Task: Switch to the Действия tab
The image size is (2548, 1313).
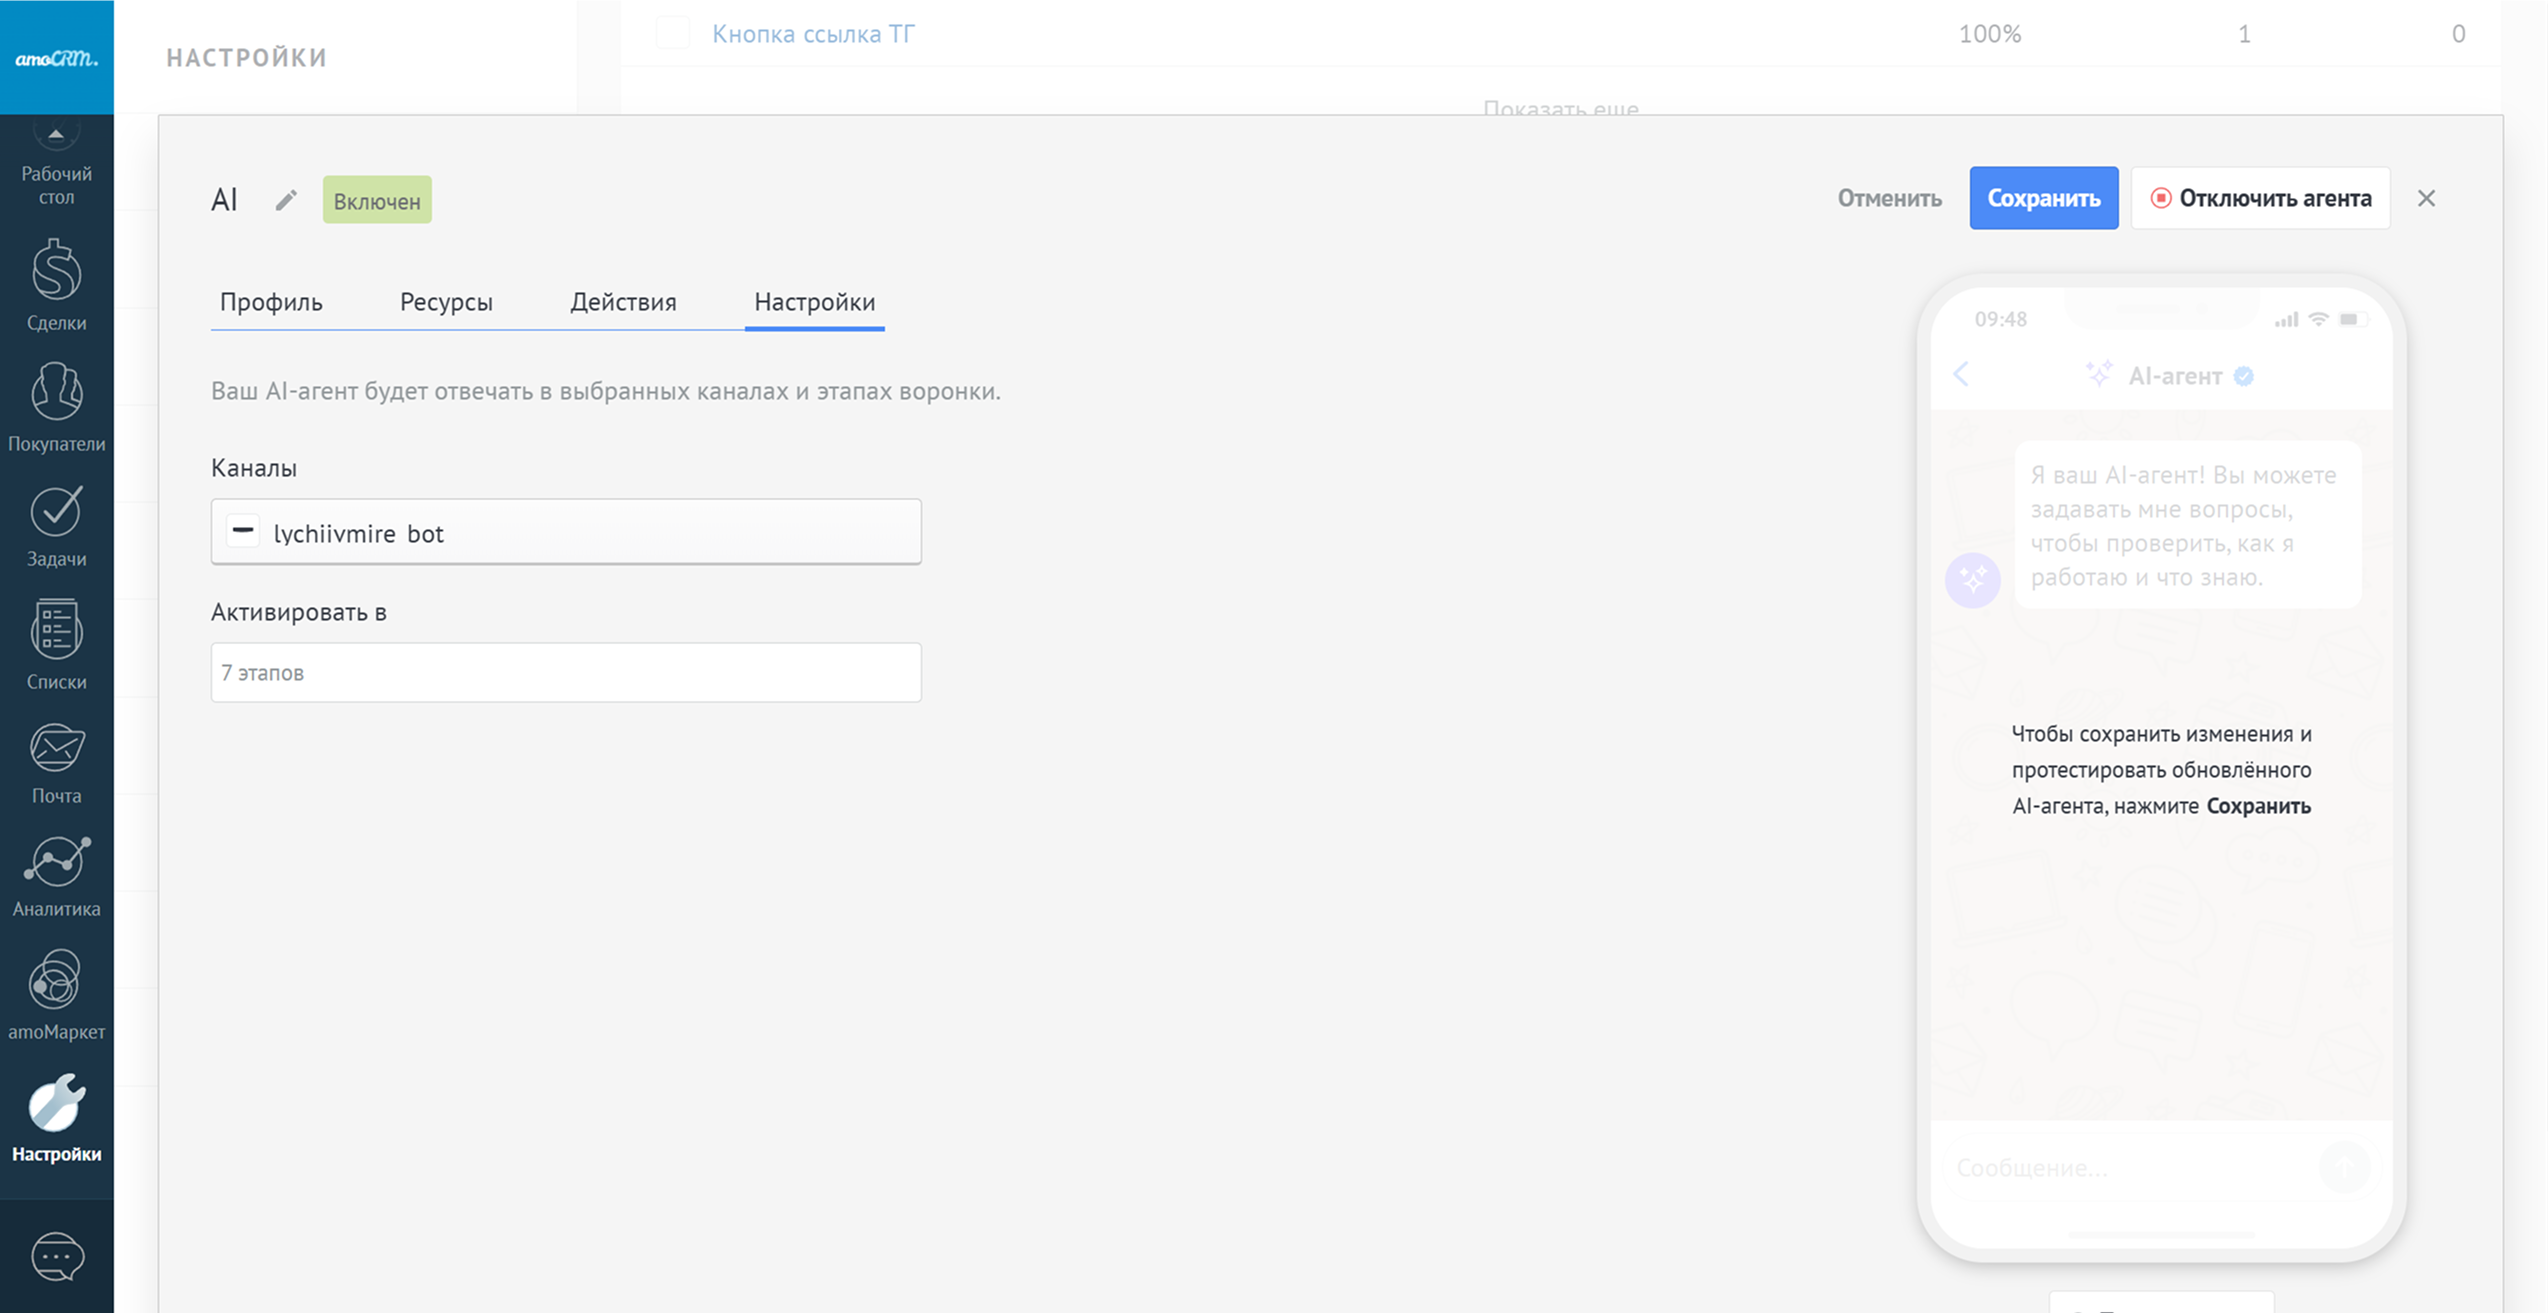Action: coord(623,302)
